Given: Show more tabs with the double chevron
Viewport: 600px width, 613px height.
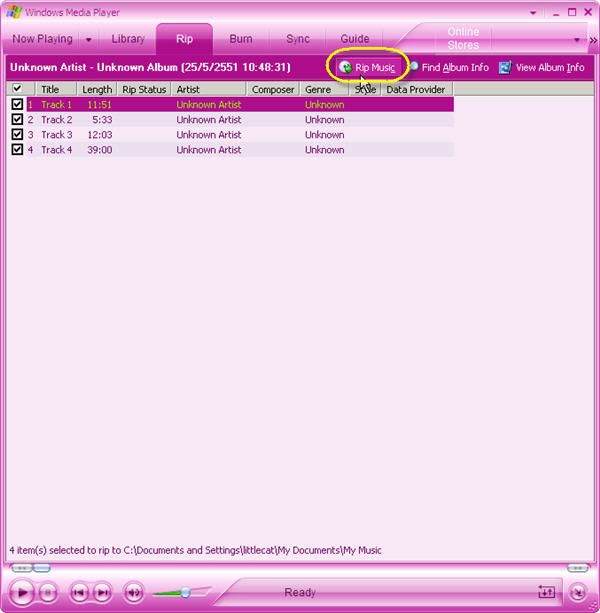Looking at the screenshot, I should pos(593,40).
